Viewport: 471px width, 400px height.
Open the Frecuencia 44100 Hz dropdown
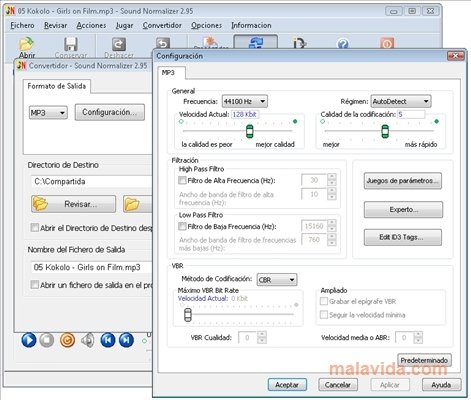pos(245,101)
